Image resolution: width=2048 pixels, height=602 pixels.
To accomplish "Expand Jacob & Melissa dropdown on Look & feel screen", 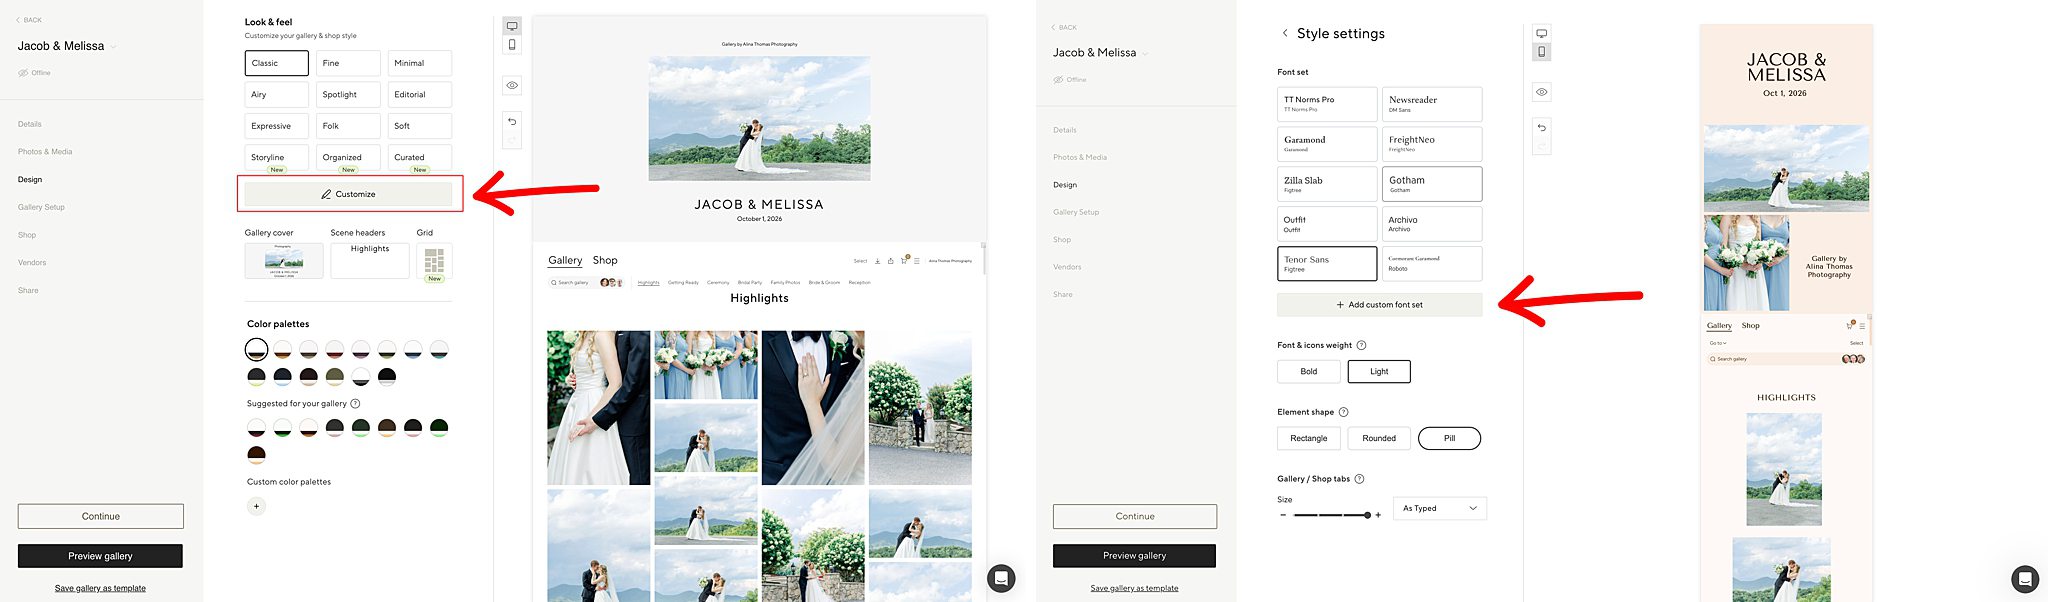I will [x=113, y=47].
